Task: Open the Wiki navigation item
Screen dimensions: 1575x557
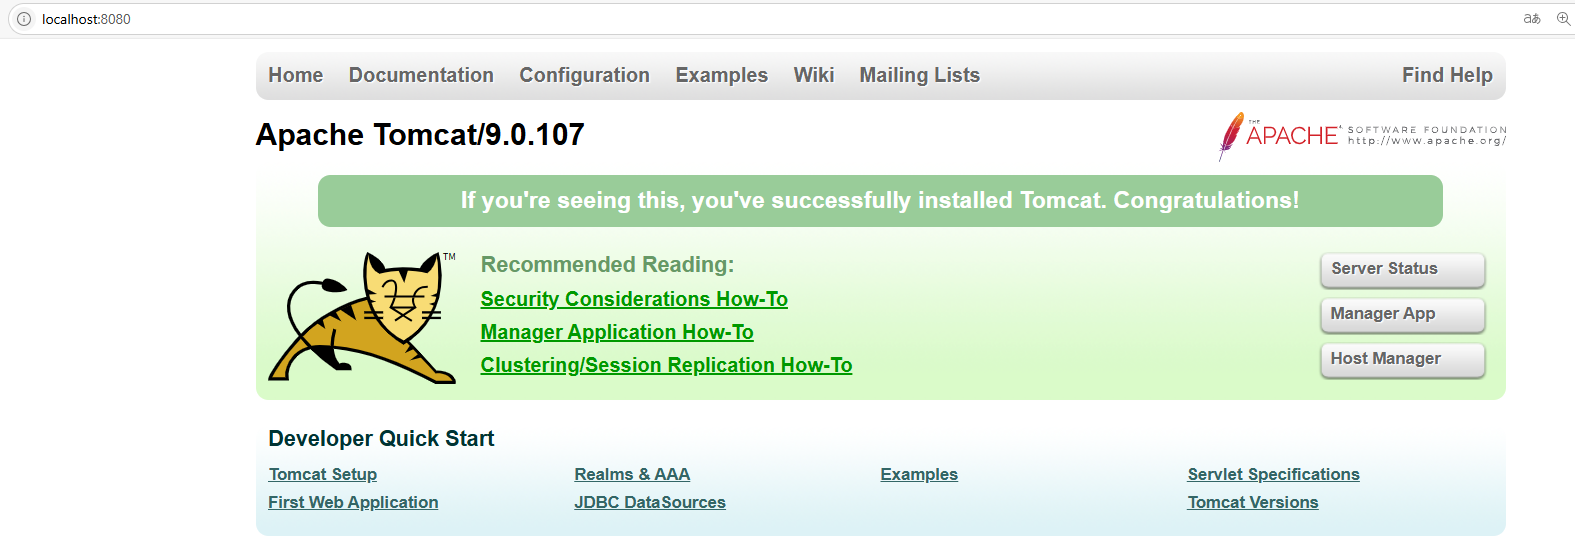Action: [x=813, y=75]
